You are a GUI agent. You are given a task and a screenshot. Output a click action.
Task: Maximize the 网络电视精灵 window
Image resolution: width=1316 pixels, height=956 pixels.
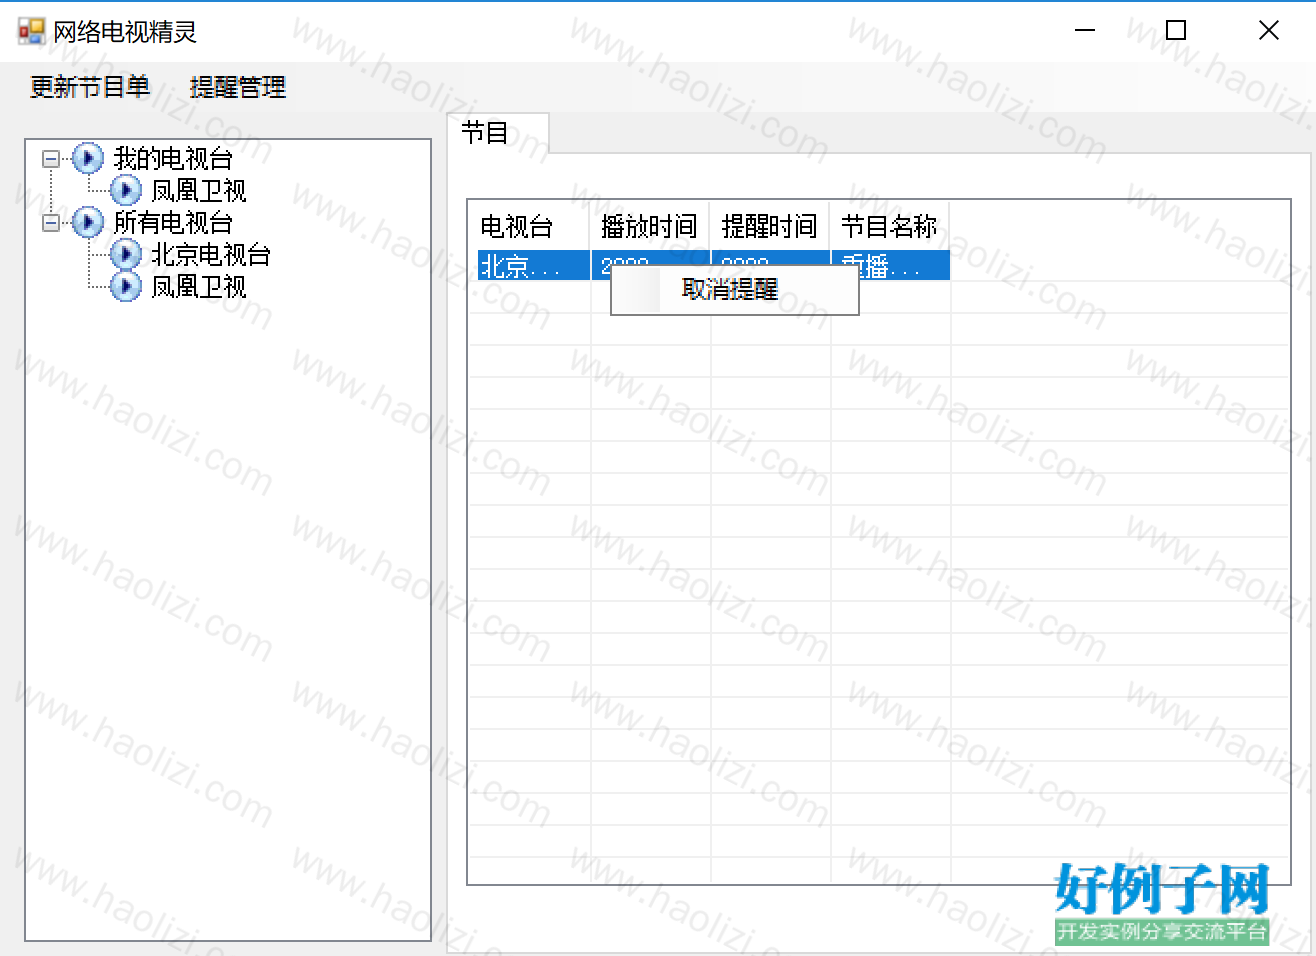(1176, 31)
